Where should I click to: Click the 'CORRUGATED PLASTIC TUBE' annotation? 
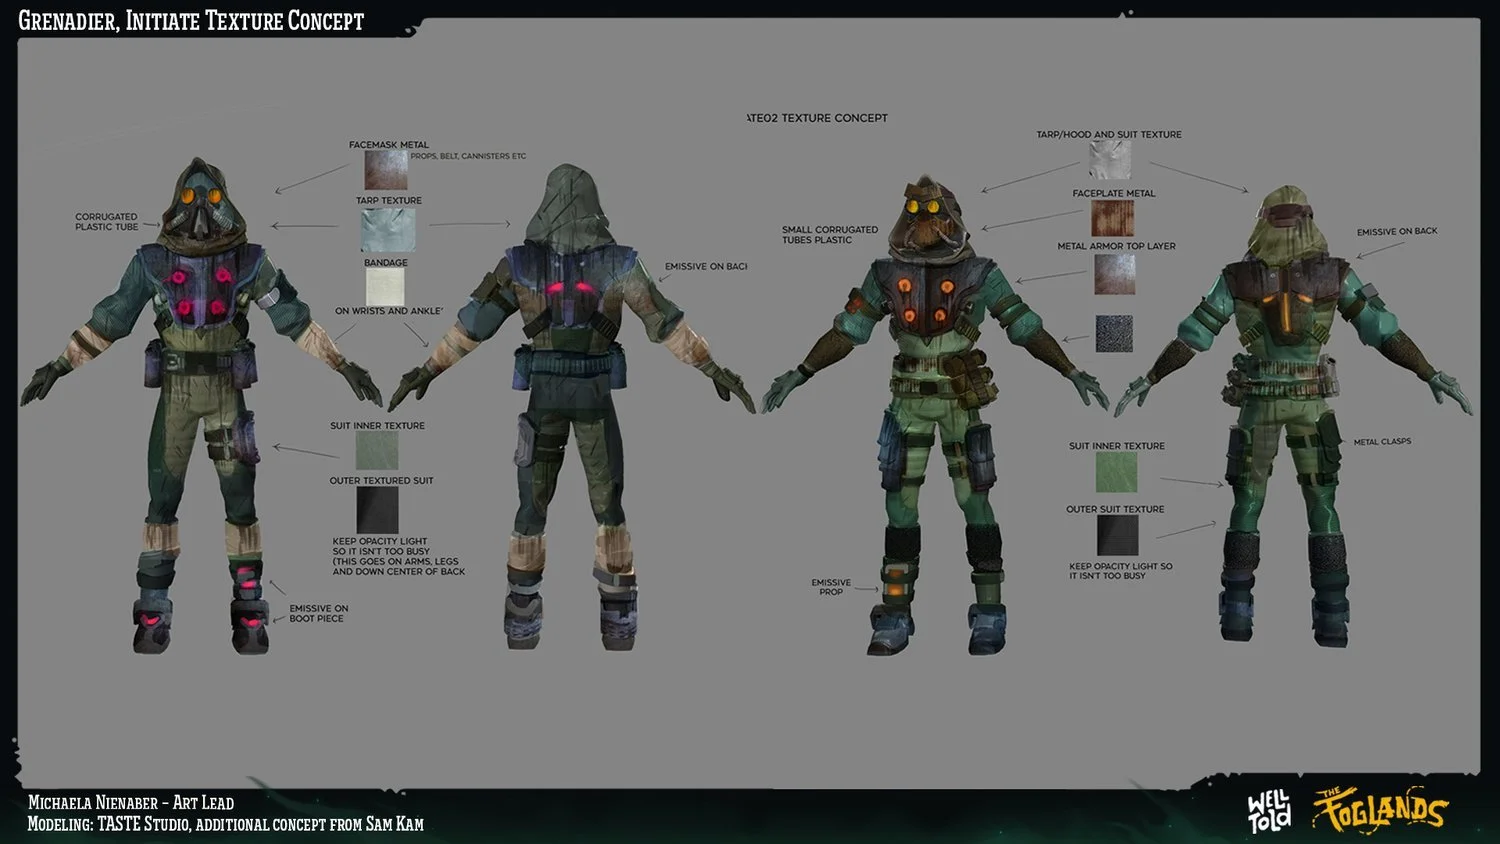pyautogui.click(x=106, y=222)
